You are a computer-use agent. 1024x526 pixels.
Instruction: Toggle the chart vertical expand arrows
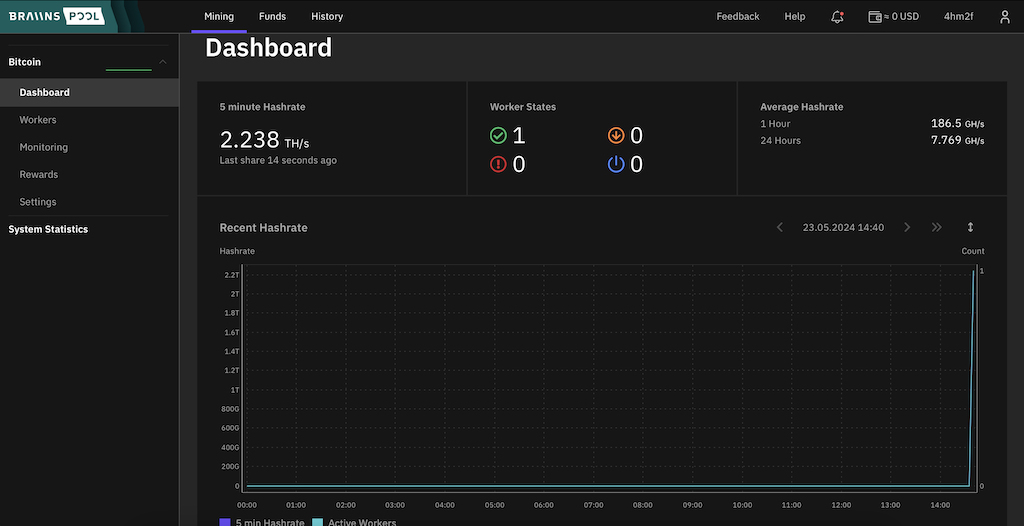[970, 228]
